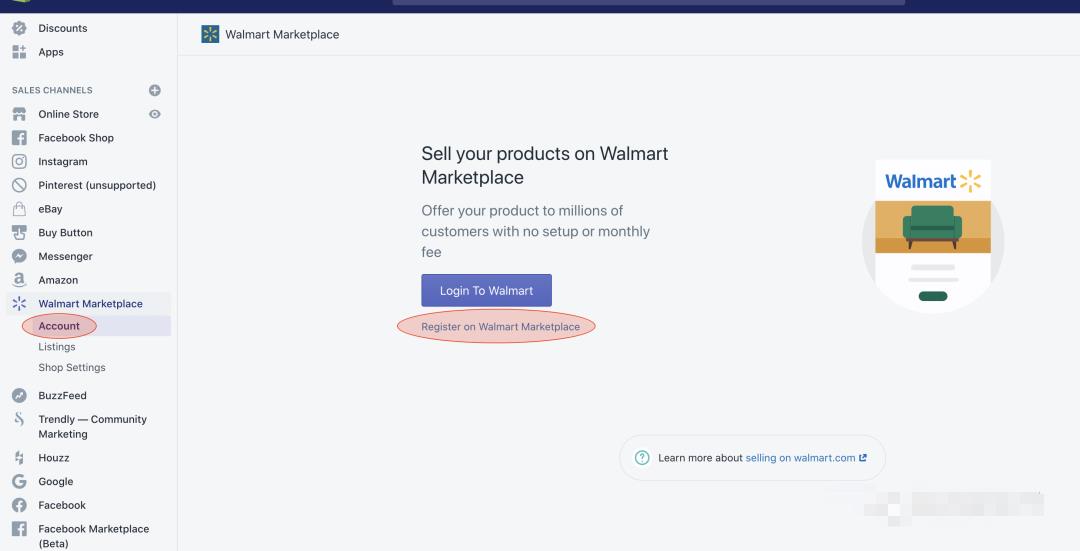The width and height of the screenshot is (1080, 551).
Task: Add a sales channel with plus icon
Action: 155,90
